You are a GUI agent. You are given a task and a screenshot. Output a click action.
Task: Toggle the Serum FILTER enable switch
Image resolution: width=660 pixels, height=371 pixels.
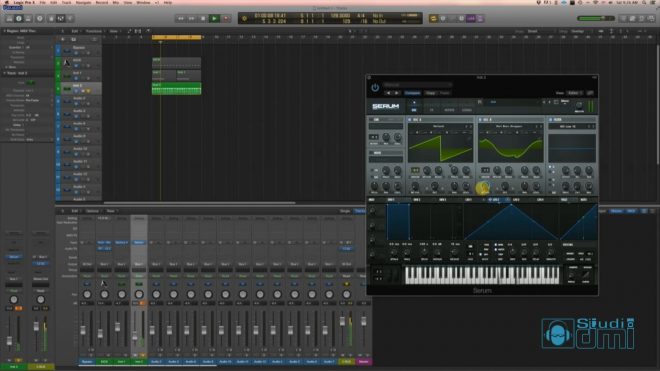click(x=551, y=120)
